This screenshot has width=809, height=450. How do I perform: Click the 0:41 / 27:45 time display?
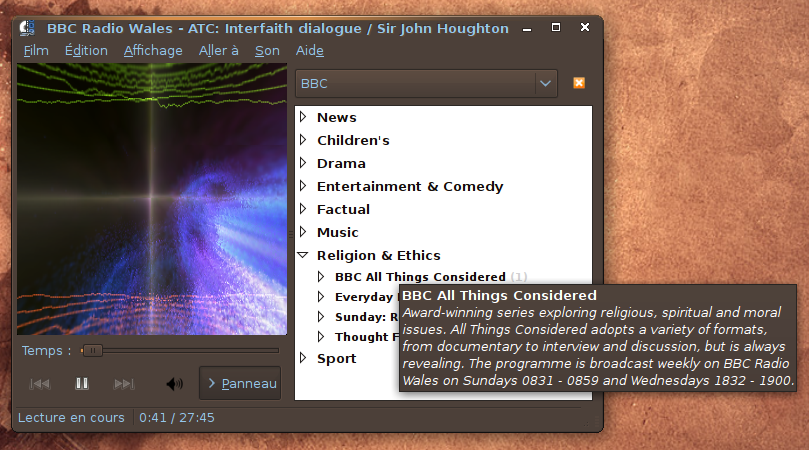coord(177,417)
